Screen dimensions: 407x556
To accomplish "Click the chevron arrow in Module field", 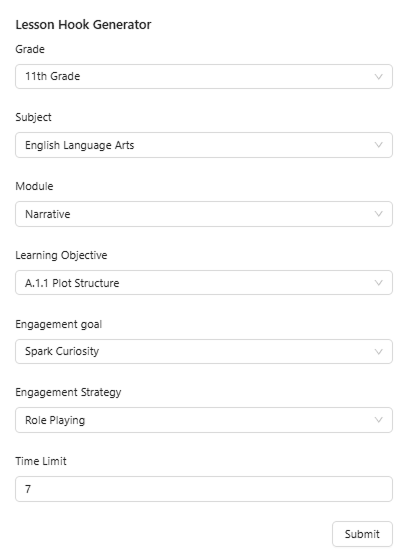I will click(379, 214).
